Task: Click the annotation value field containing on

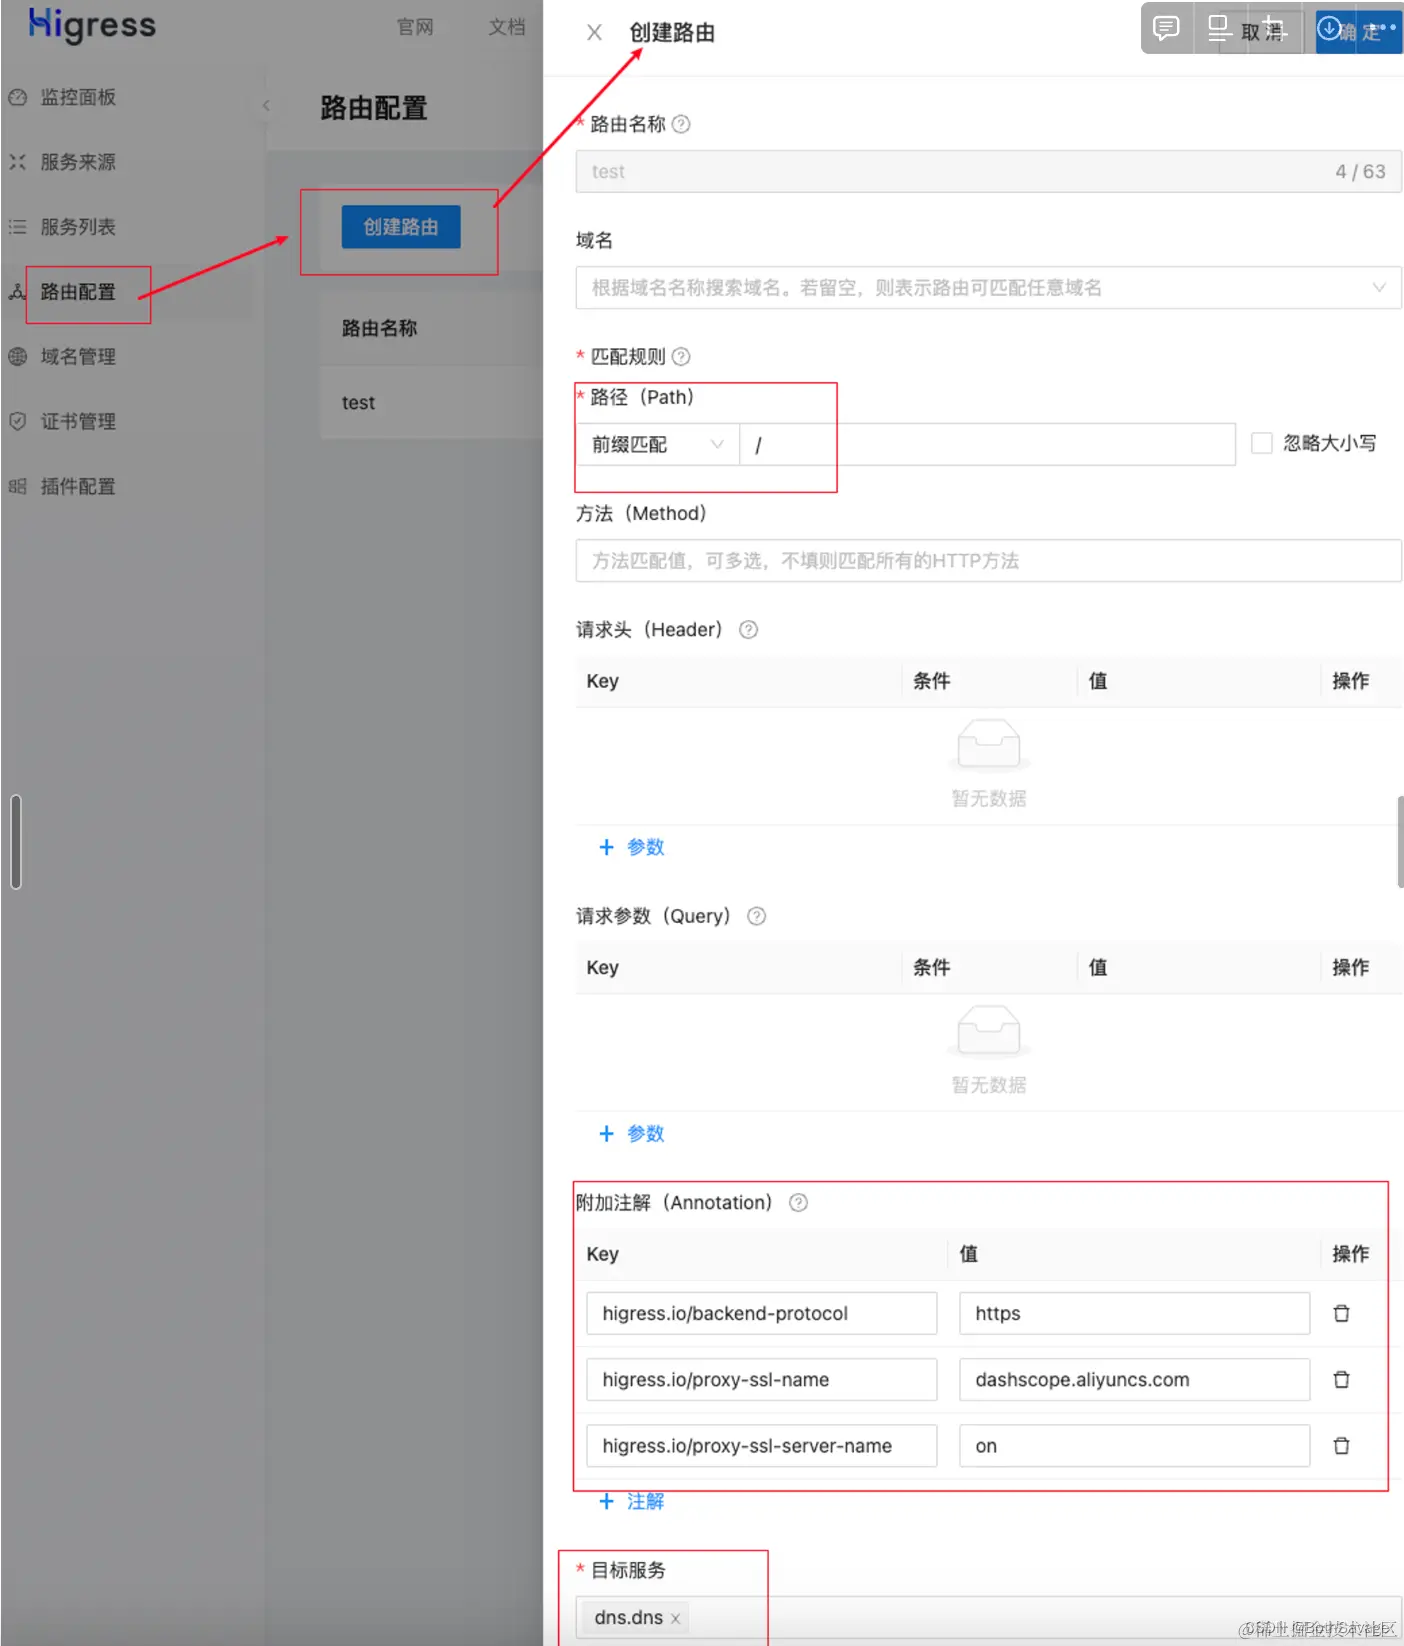Action: coord(1135,1445)
